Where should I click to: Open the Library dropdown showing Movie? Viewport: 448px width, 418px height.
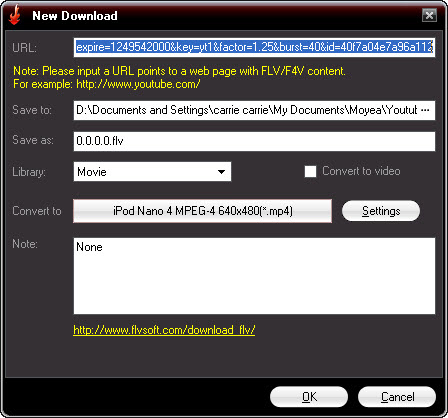pyautogui.click(x=152, y=172)
